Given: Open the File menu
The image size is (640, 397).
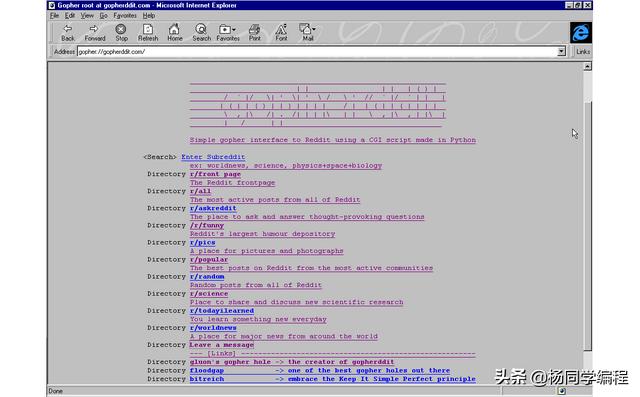Looking at the screenshot, I should tap(54, 16).
